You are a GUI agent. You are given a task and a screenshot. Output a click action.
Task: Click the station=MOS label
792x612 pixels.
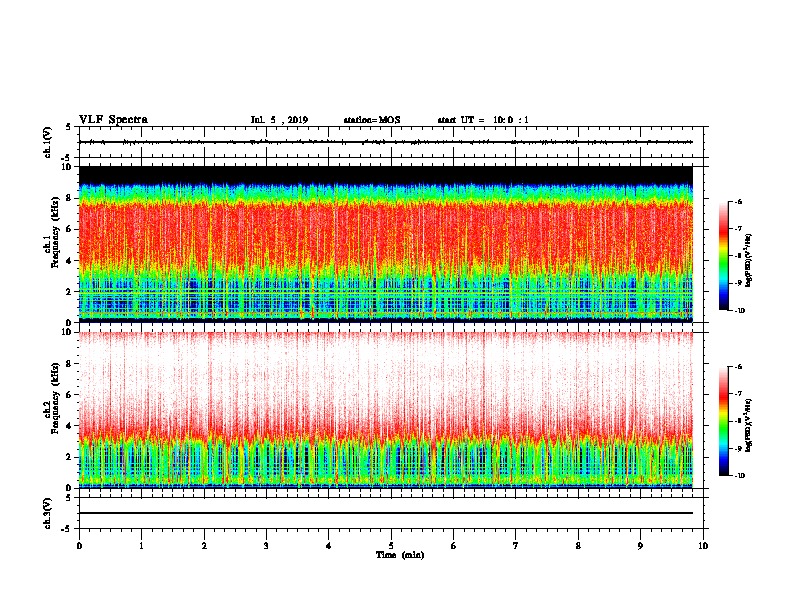[372, 120]
